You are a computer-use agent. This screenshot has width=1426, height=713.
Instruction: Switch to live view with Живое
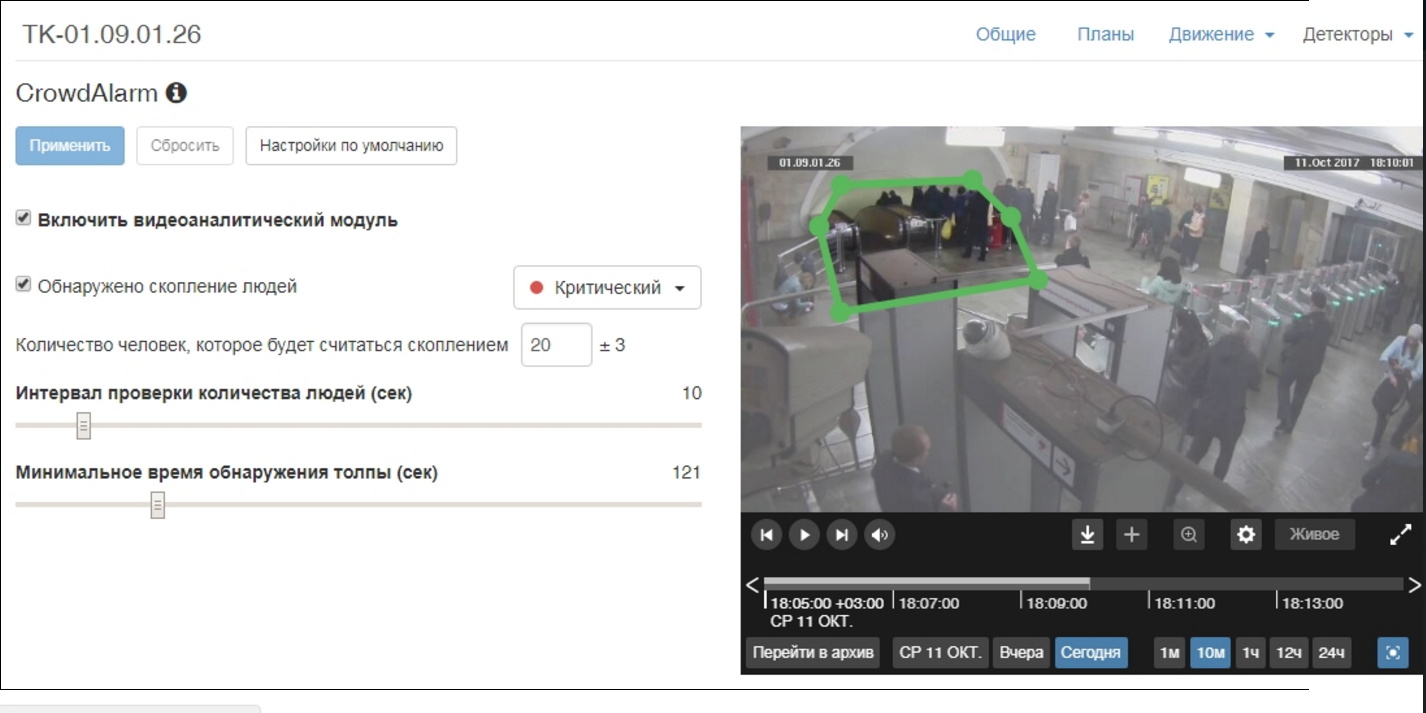(1314, 535)
